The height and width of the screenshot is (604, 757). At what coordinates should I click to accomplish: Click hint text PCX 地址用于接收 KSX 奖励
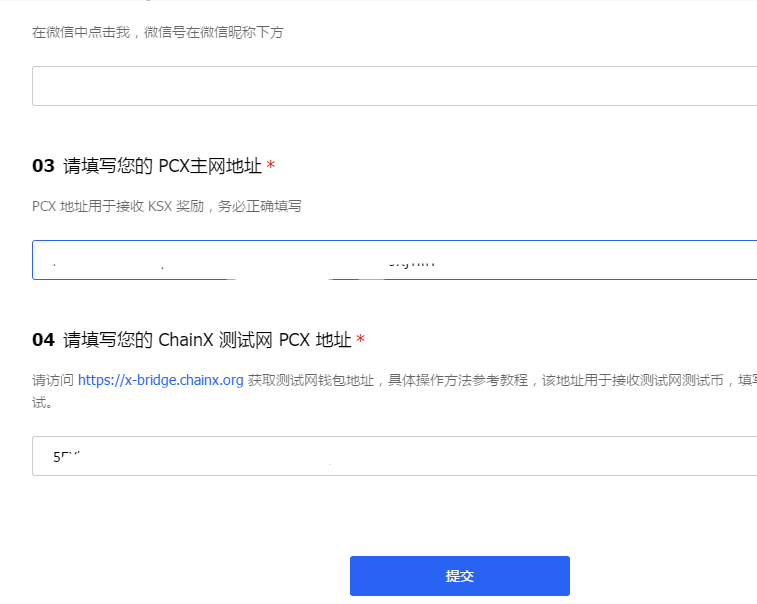coord(118,207)
